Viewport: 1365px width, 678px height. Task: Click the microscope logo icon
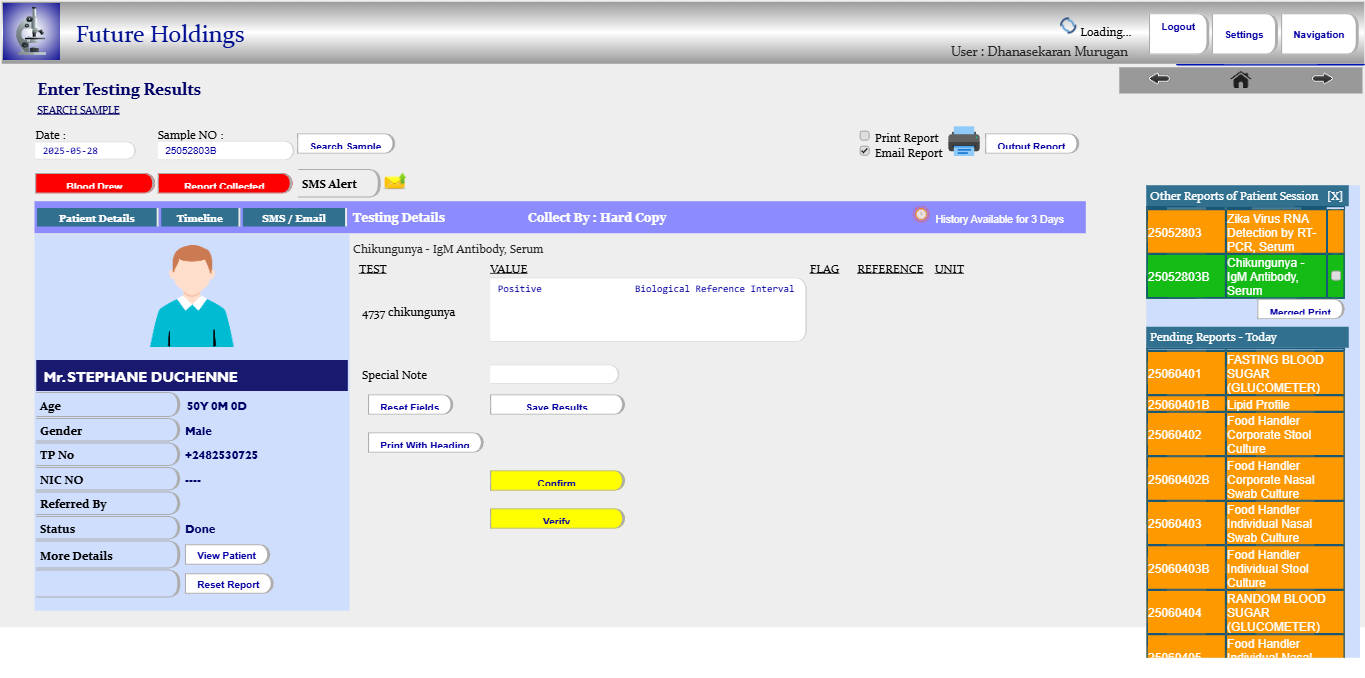pyautogui.click(x=31, y=32)
